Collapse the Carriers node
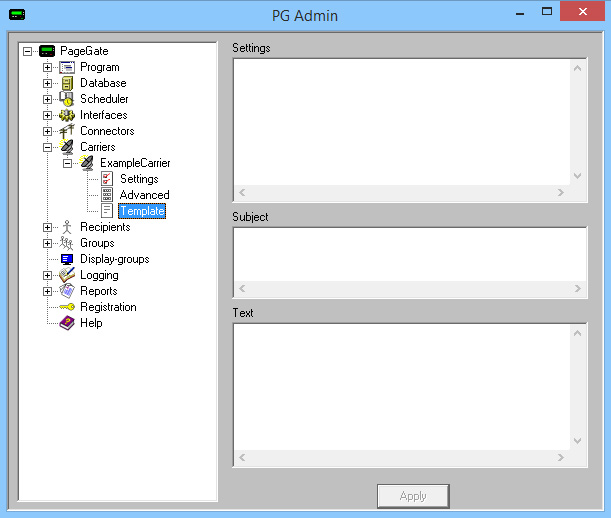611x518 pixels. tap(47, 147)
